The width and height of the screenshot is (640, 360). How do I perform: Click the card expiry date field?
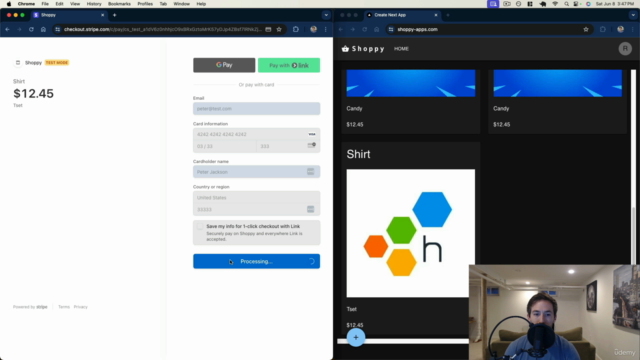[x=224, y=146]
